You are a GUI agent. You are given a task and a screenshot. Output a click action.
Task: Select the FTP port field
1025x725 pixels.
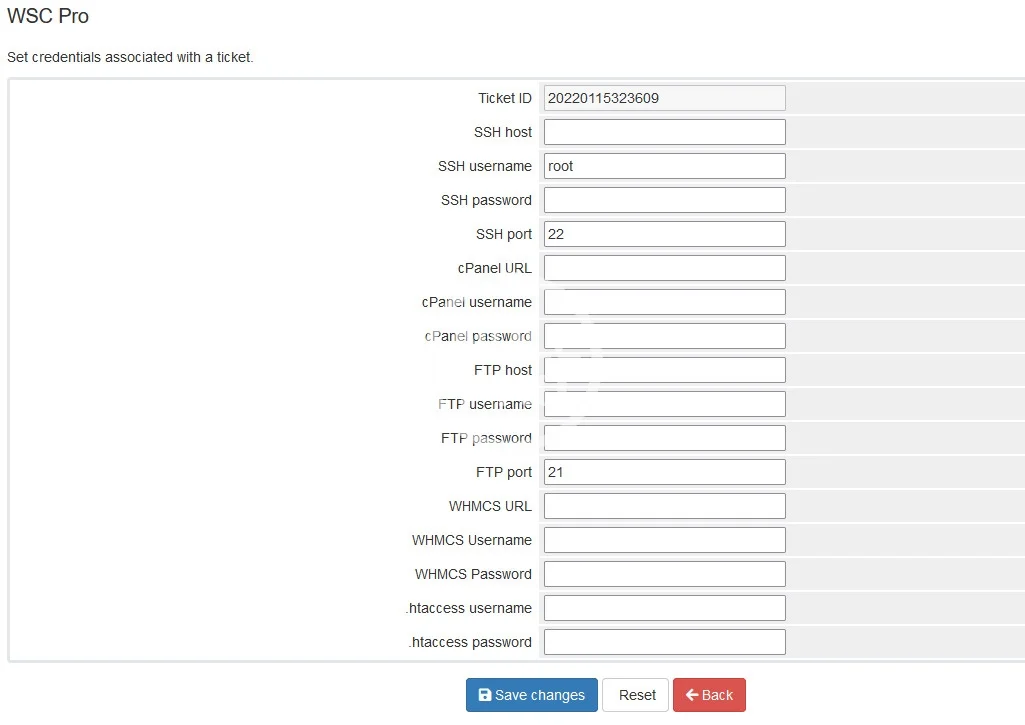tap(664, 472)
